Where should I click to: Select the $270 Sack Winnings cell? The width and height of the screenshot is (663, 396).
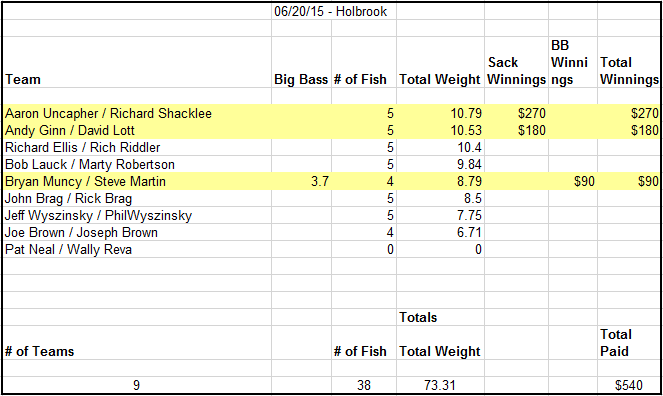pos(516,113)
